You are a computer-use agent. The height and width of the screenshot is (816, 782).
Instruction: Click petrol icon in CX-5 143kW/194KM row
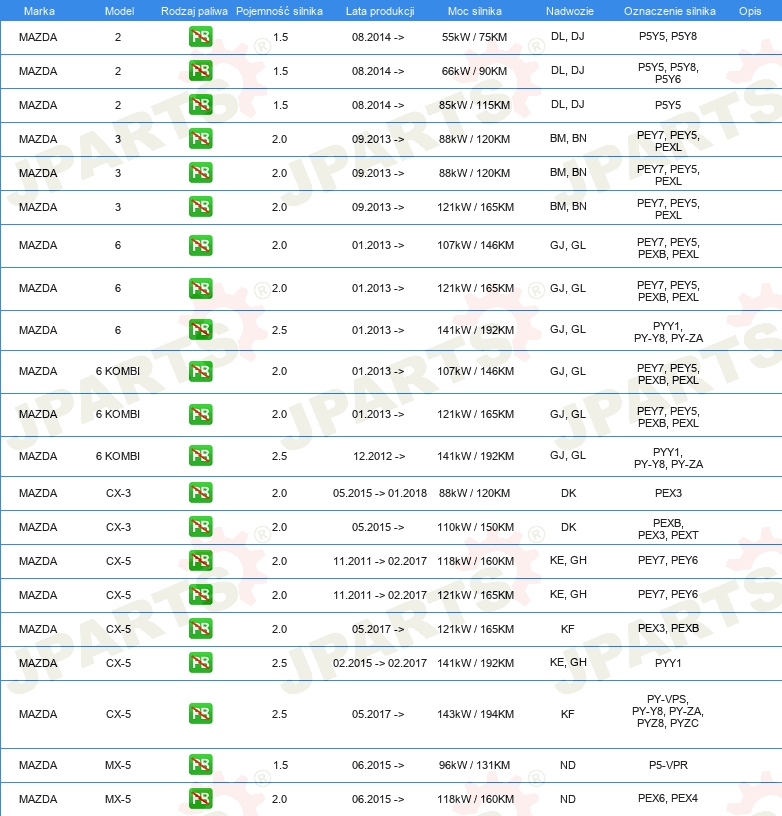tap(200, 713)
